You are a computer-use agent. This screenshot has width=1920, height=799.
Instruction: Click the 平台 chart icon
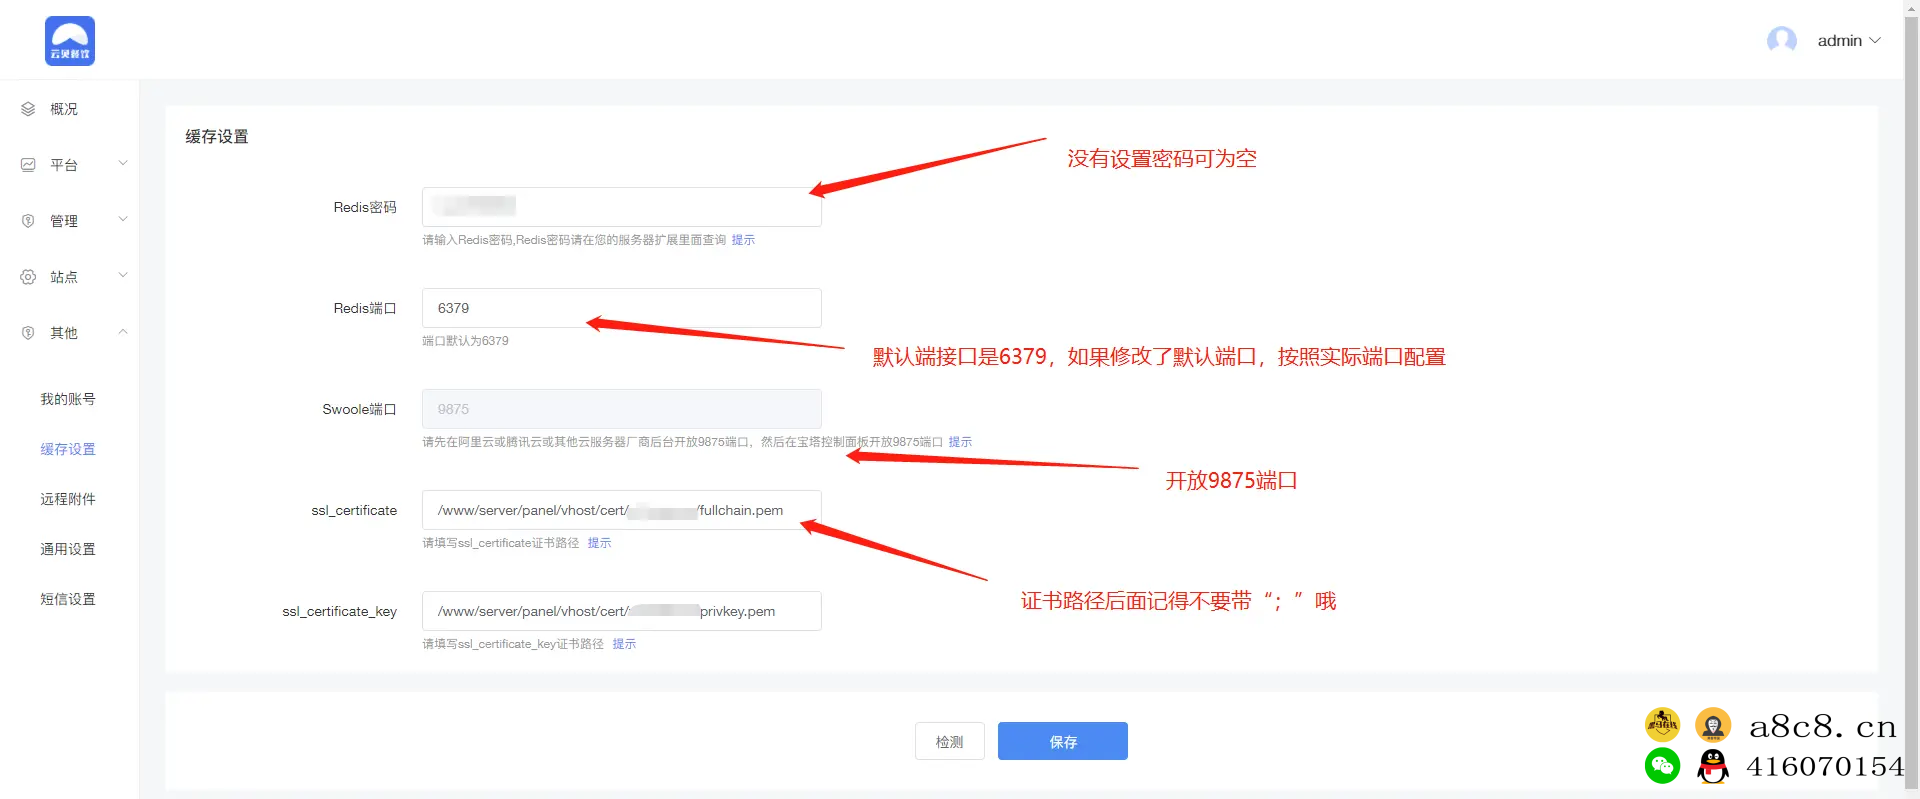click(28, 165)
